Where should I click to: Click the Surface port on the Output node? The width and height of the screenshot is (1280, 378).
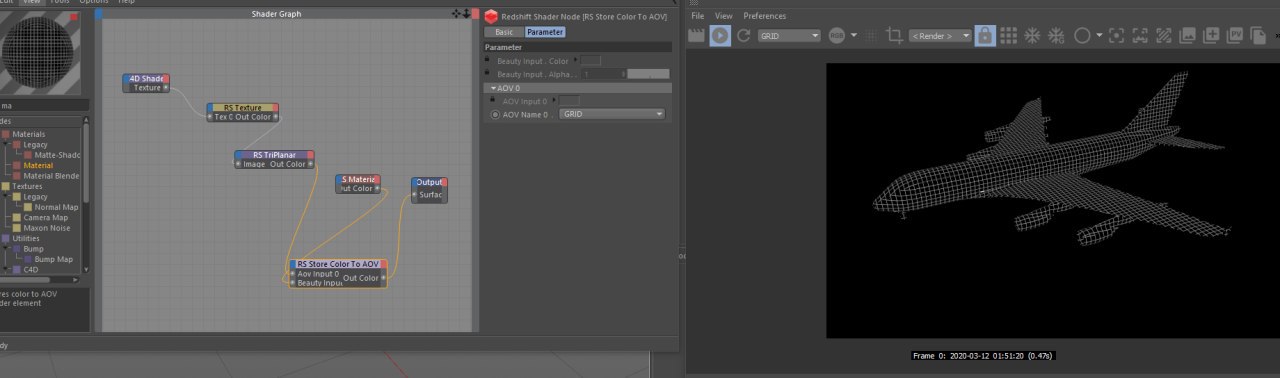tap(415, 195)
